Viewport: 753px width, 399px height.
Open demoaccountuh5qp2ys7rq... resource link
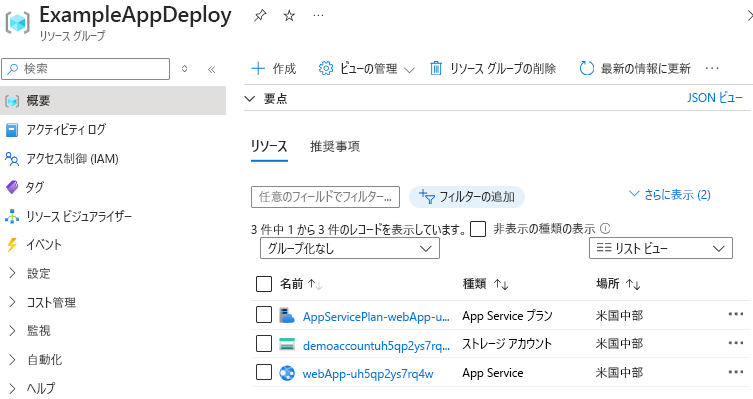(376, 345)
